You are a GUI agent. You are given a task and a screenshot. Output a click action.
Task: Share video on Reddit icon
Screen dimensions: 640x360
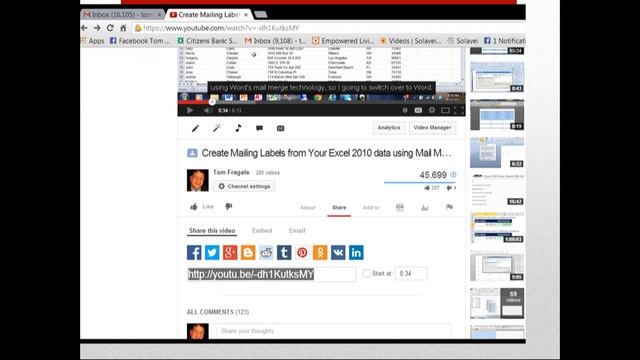(266, 253)
